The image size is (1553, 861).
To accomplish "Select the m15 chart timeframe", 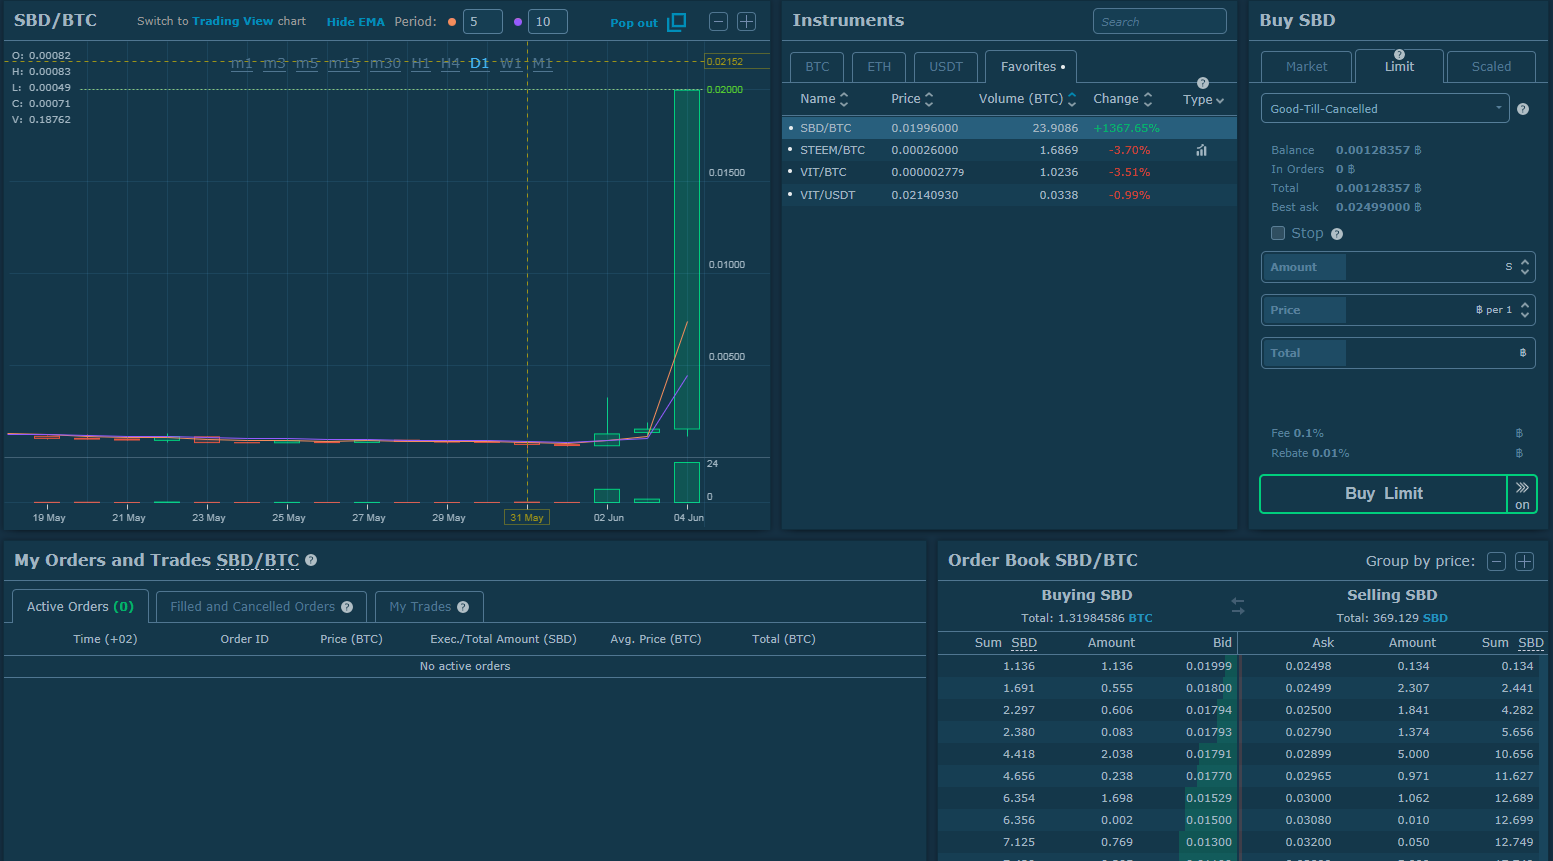I will pos(344,63).
